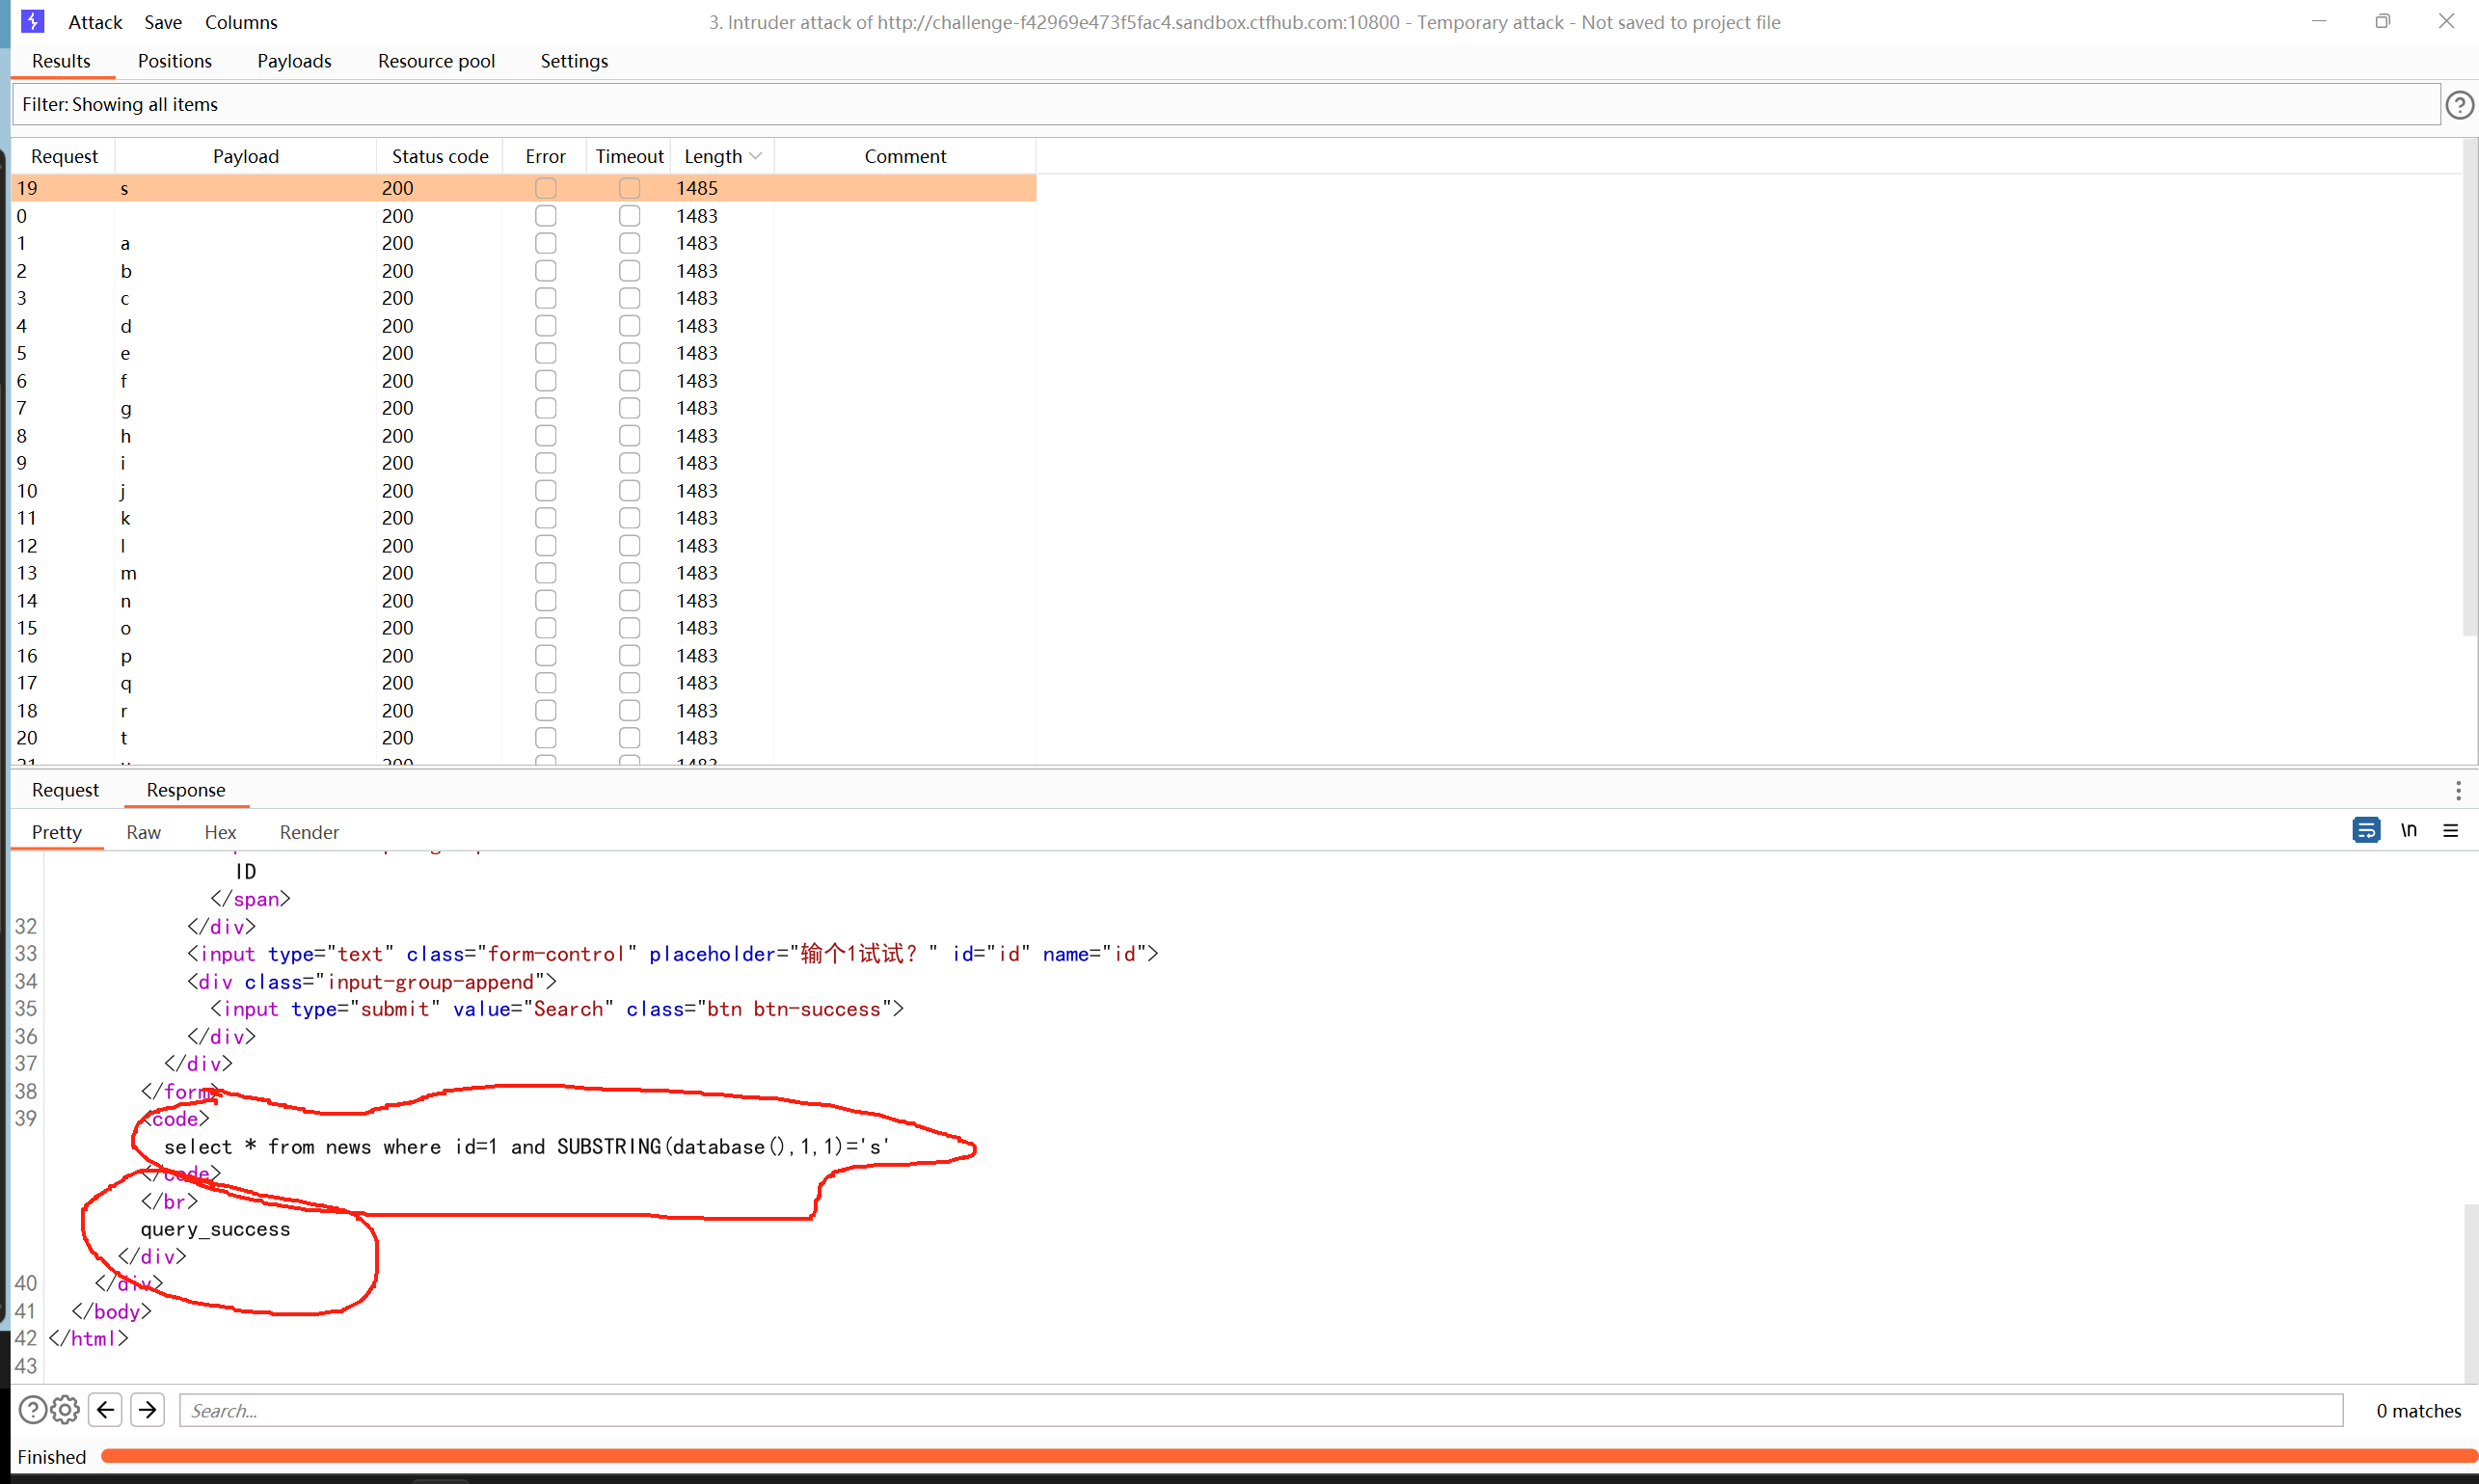
Task: Tick Error checkbox for payload s row
Action: point(545,188)
